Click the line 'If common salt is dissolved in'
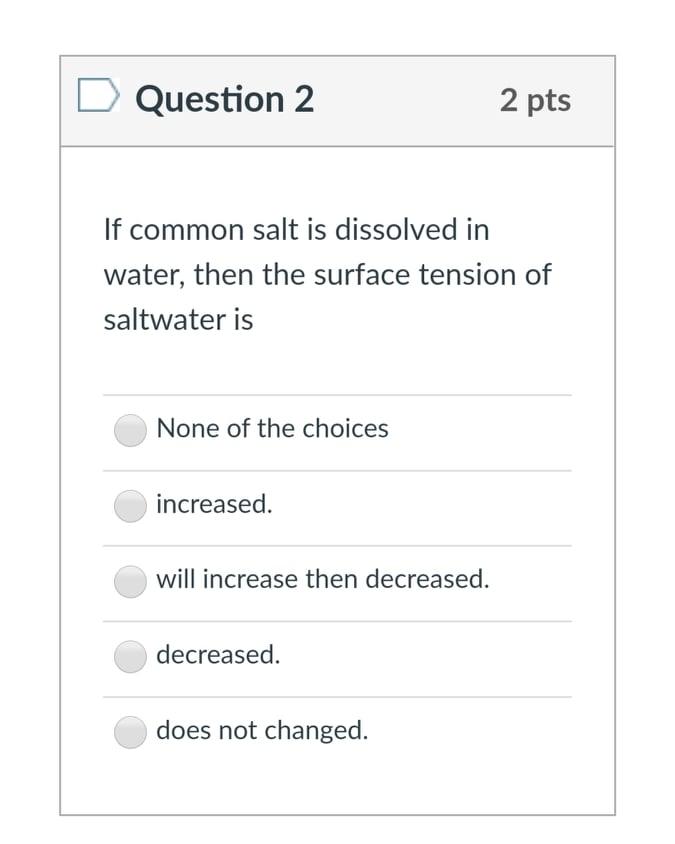The width and height of the screenshot is (675, 844). point(296,230)
